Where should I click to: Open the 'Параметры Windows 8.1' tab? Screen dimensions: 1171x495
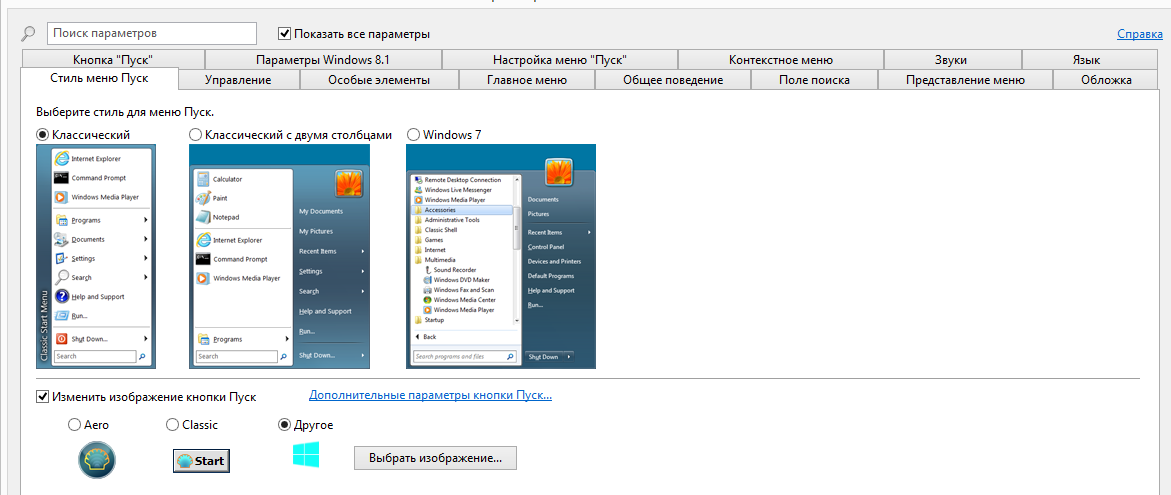[323, 60]
